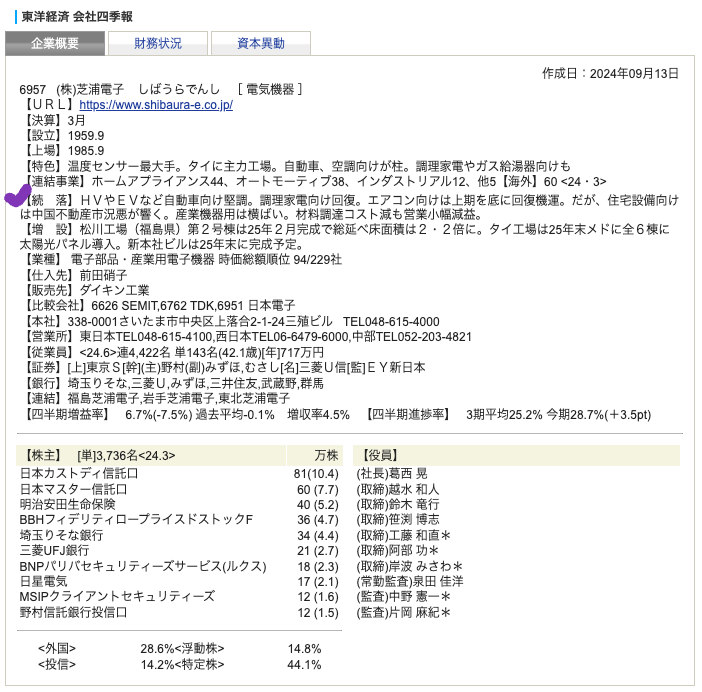Click the 【株主】 table header

(151, 456)
